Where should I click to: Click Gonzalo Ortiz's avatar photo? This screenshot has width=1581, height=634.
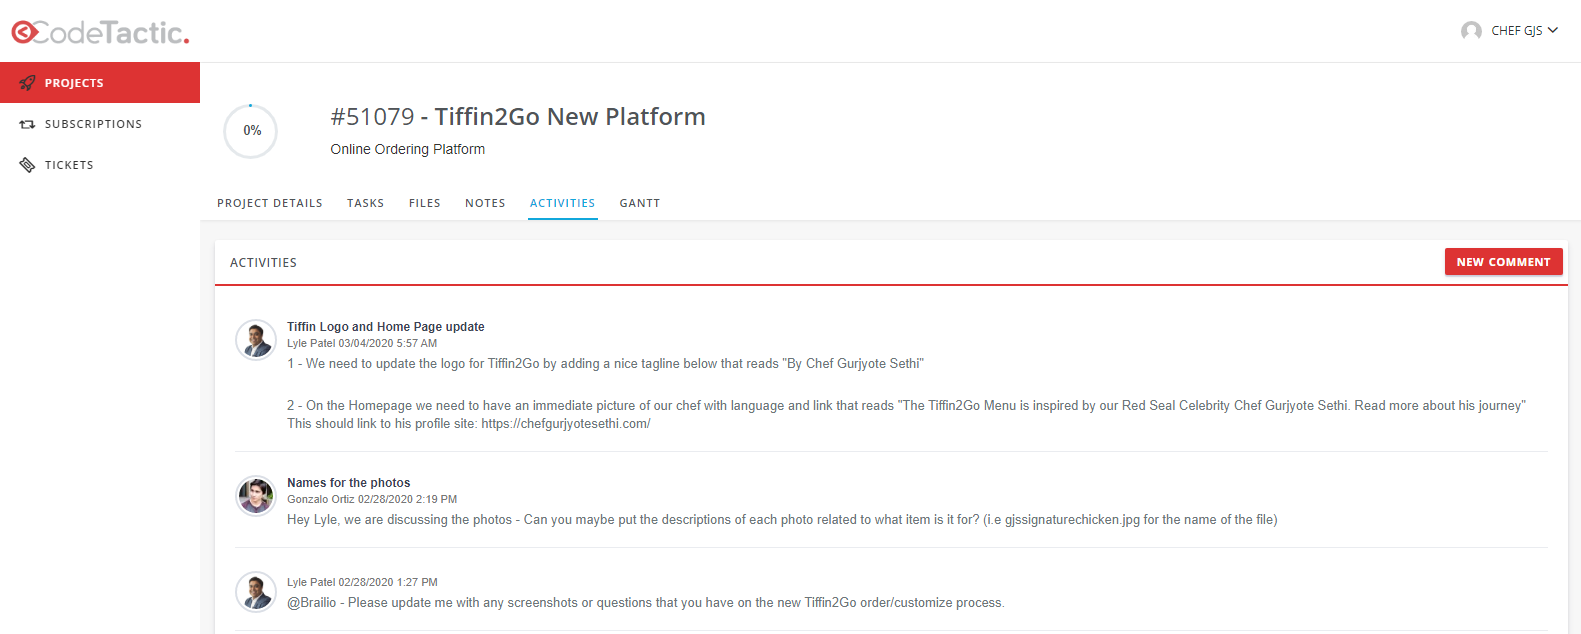[x=256, y=496]
